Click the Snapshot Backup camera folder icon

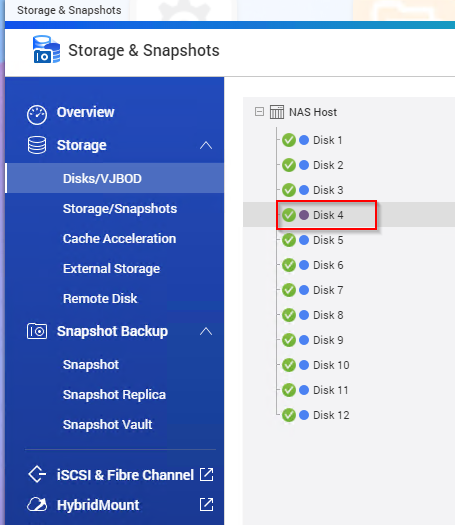pyautogui.click(x=37, y=331)
